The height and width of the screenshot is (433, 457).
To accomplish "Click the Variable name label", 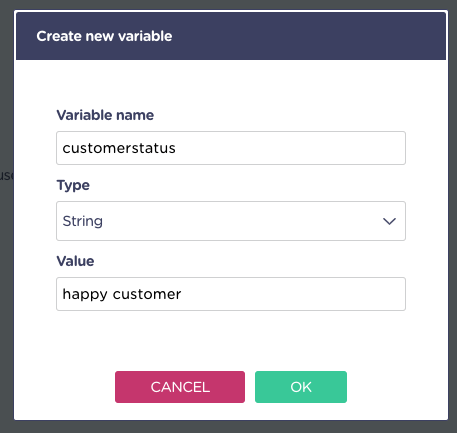I will [x=105, y=115].
